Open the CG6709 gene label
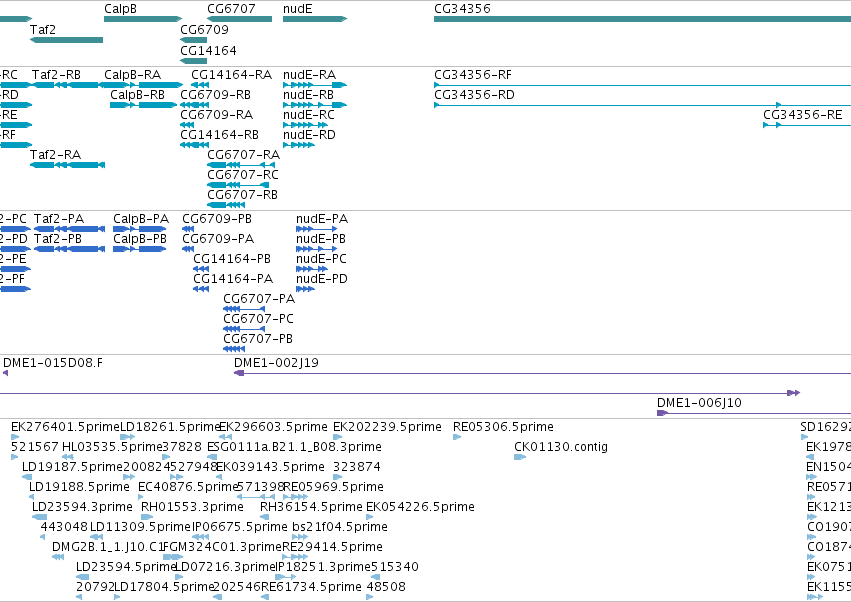This screenshot has height=602, width=851. [x=205, y=29]
